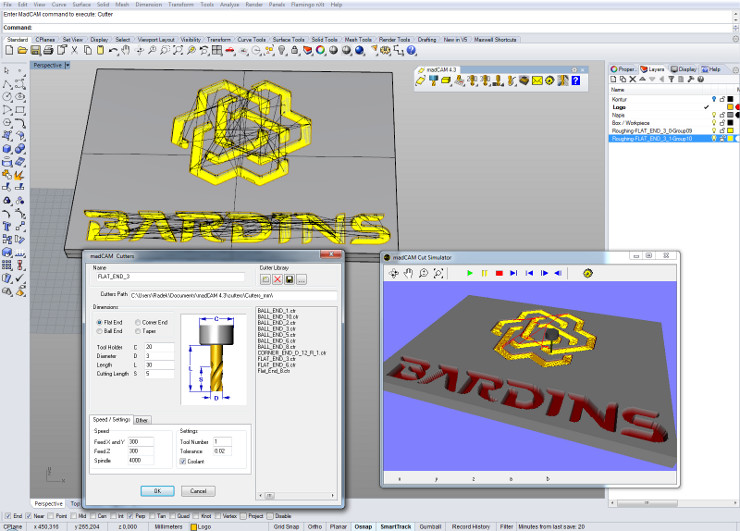Click the Layers color wheel icon in toolbar
The image size is (740, 531).
pyautogui.click(x=320, y=50)
